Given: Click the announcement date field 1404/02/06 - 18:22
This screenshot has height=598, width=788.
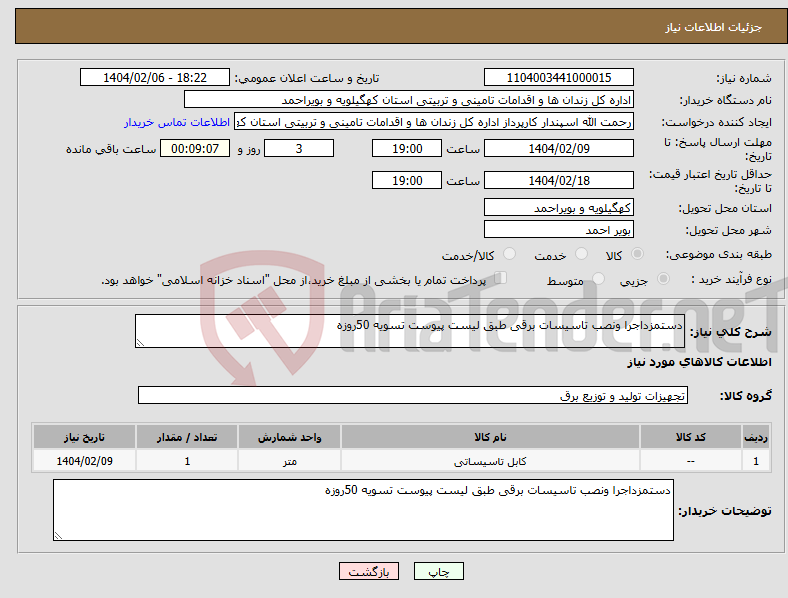Looking at the screenshot, I should [x=155, y=77].
